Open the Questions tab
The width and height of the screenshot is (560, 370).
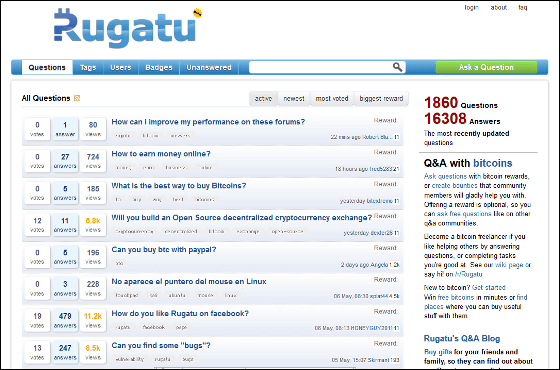(47, 68)
